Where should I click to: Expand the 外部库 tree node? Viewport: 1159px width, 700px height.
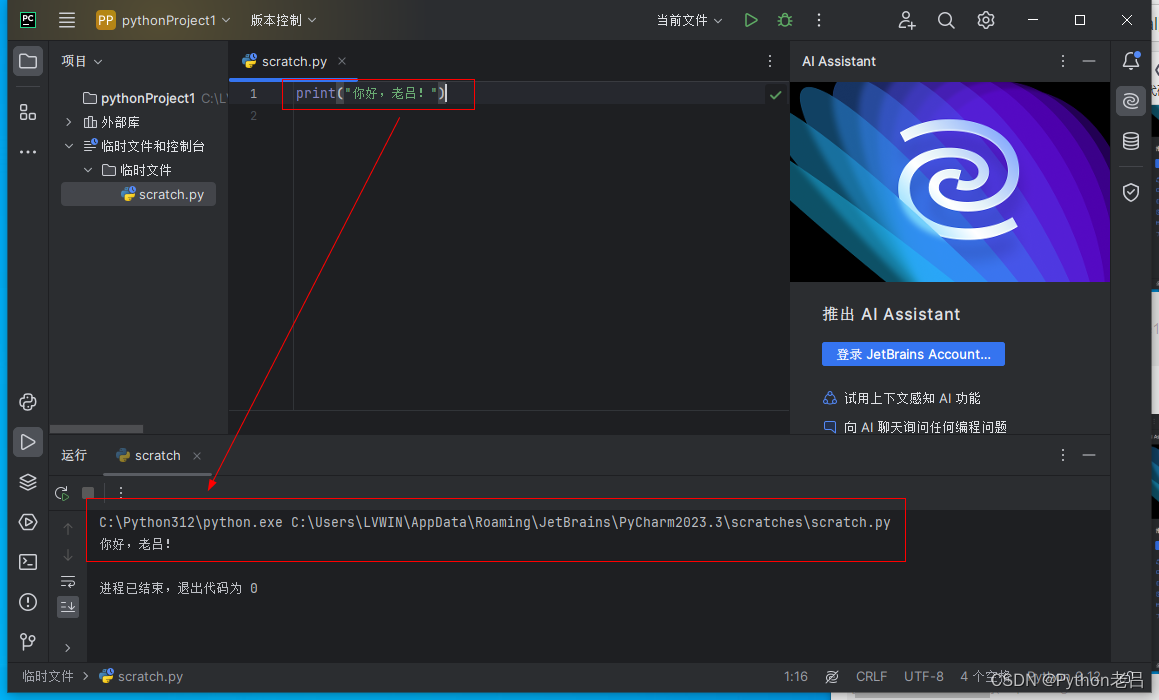click(x=69, y=122)
